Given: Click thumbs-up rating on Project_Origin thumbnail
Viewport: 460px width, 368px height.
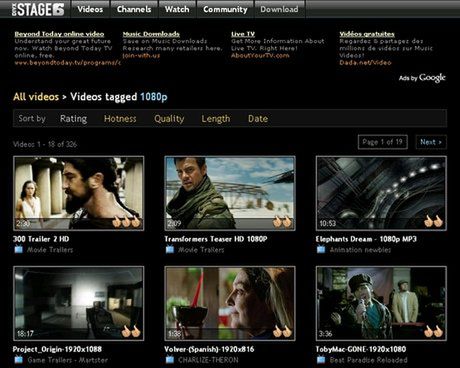Looking at the screenshot, I should click(x=131, y=332).
